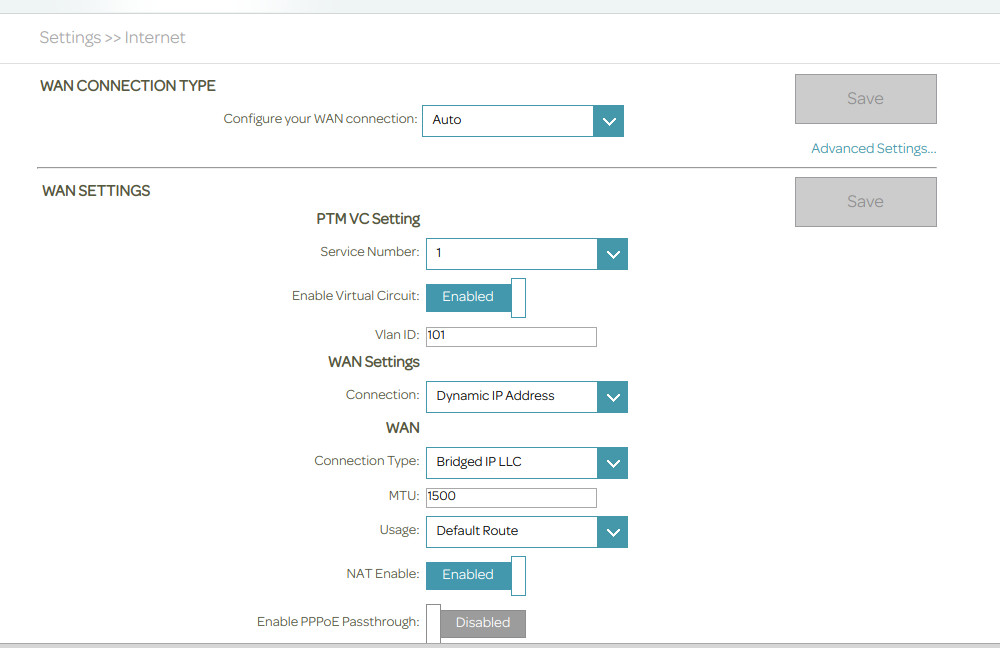Expand the Usage field showing Default Route
Screen dimensions: 1000x648
(x=512, y=531)
